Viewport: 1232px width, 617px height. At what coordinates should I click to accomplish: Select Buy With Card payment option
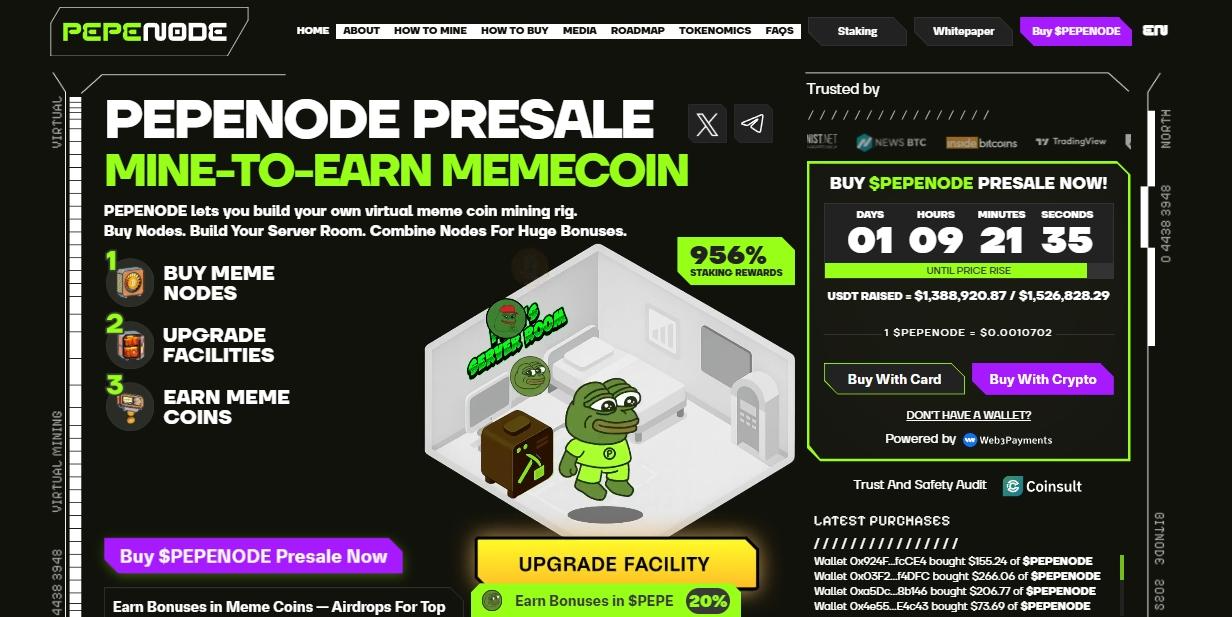click(894, 379)
